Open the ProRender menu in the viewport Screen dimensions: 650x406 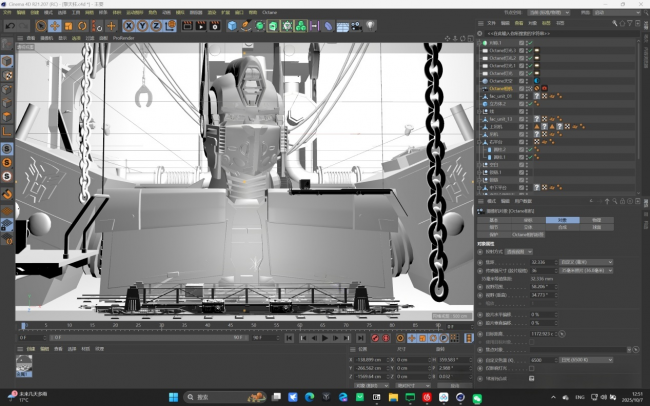tap(123, 38)
